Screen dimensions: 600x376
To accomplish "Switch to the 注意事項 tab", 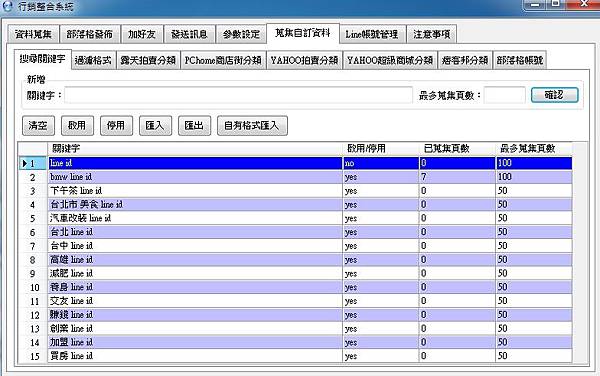I will (431, 34).
